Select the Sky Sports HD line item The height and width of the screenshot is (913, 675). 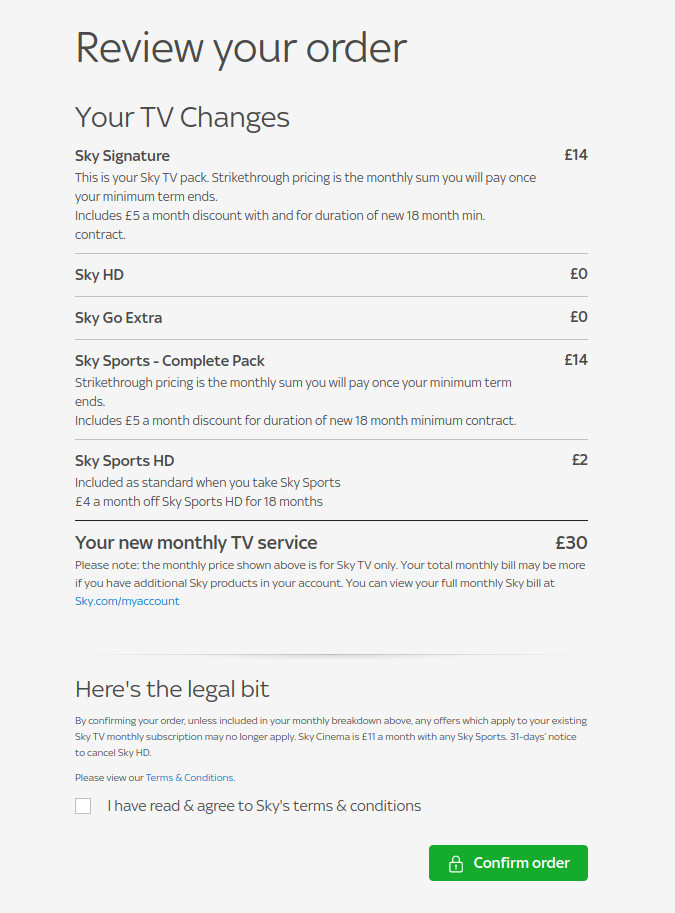[x=124, y=460]
